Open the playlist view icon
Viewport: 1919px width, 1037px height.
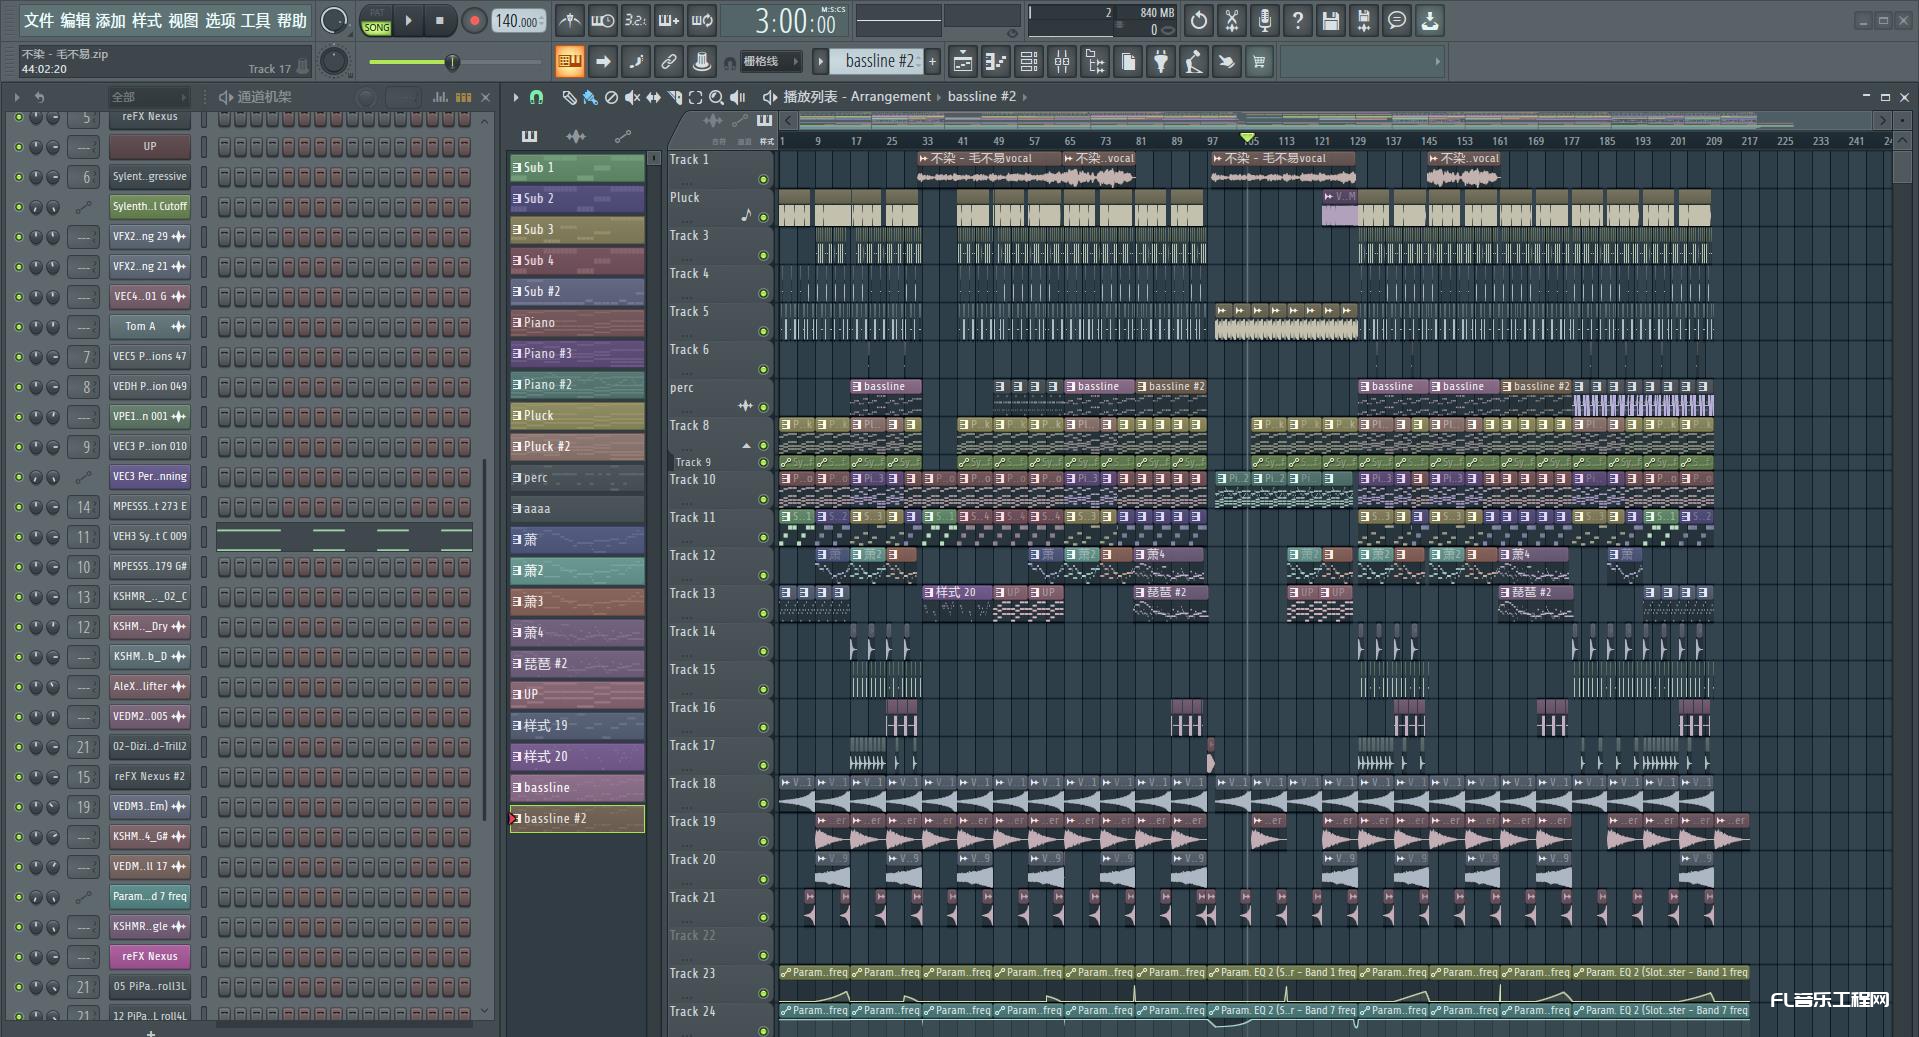point(962,62)
